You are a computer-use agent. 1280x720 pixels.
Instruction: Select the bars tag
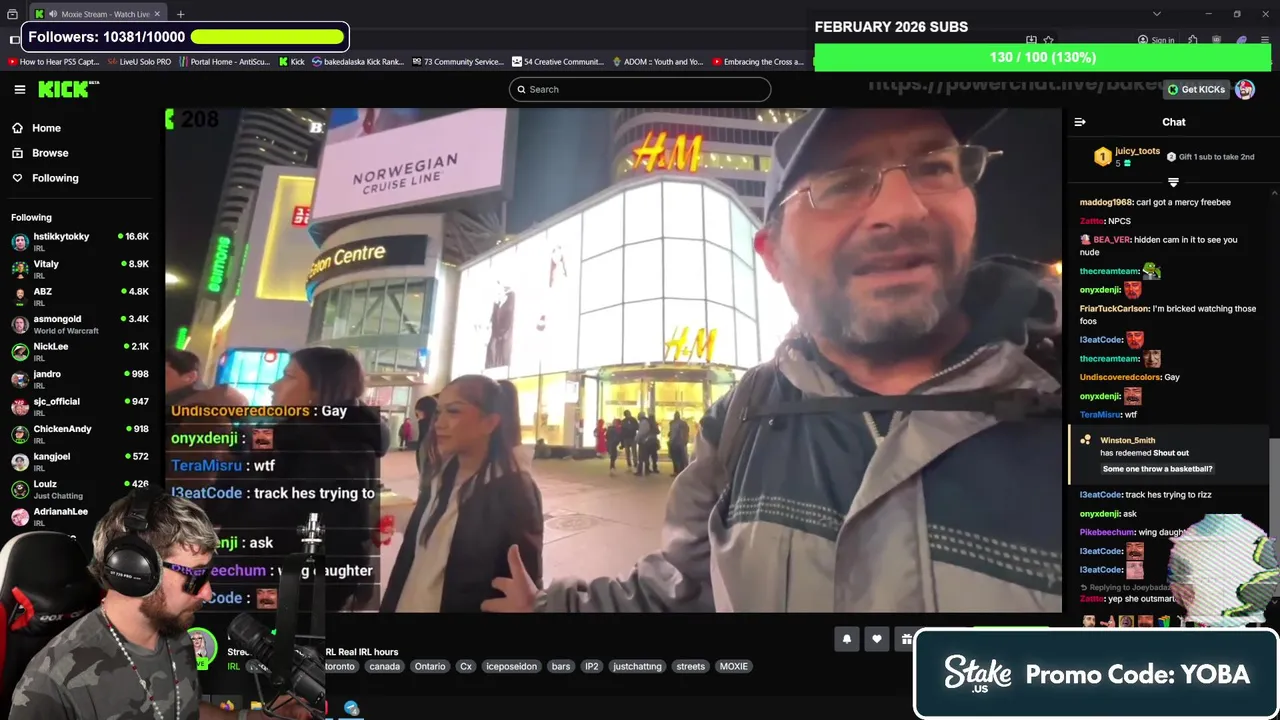pos(561,666)
